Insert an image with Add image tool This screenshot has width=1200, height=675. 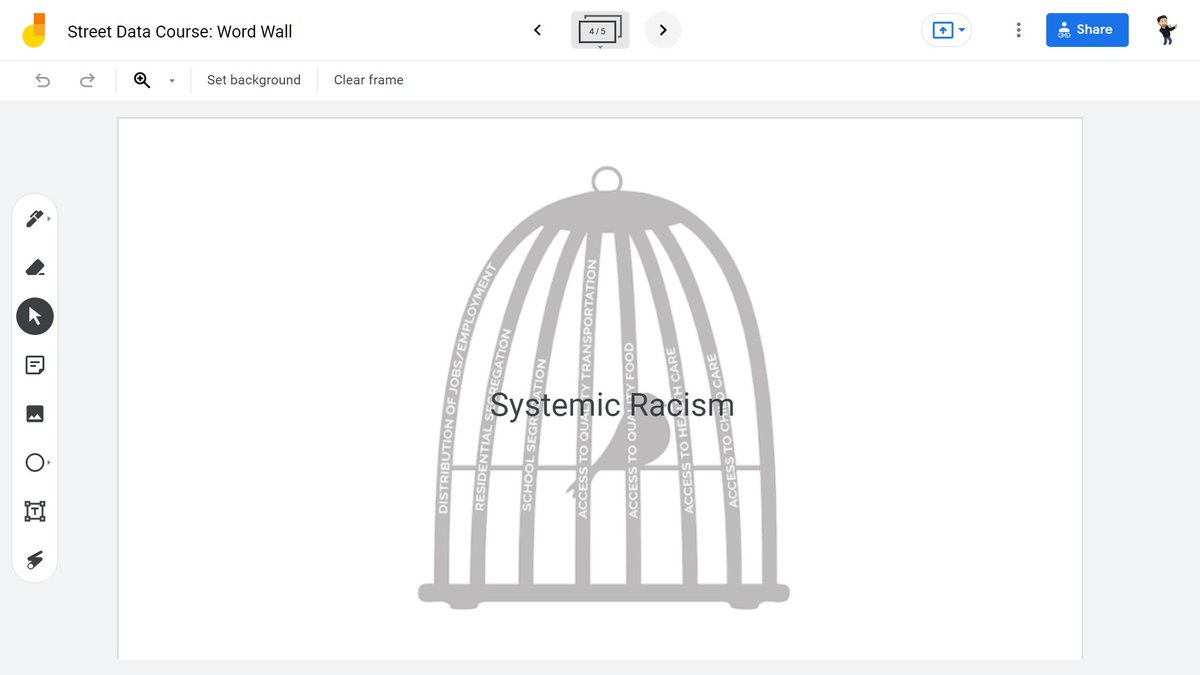pos(35,414)
